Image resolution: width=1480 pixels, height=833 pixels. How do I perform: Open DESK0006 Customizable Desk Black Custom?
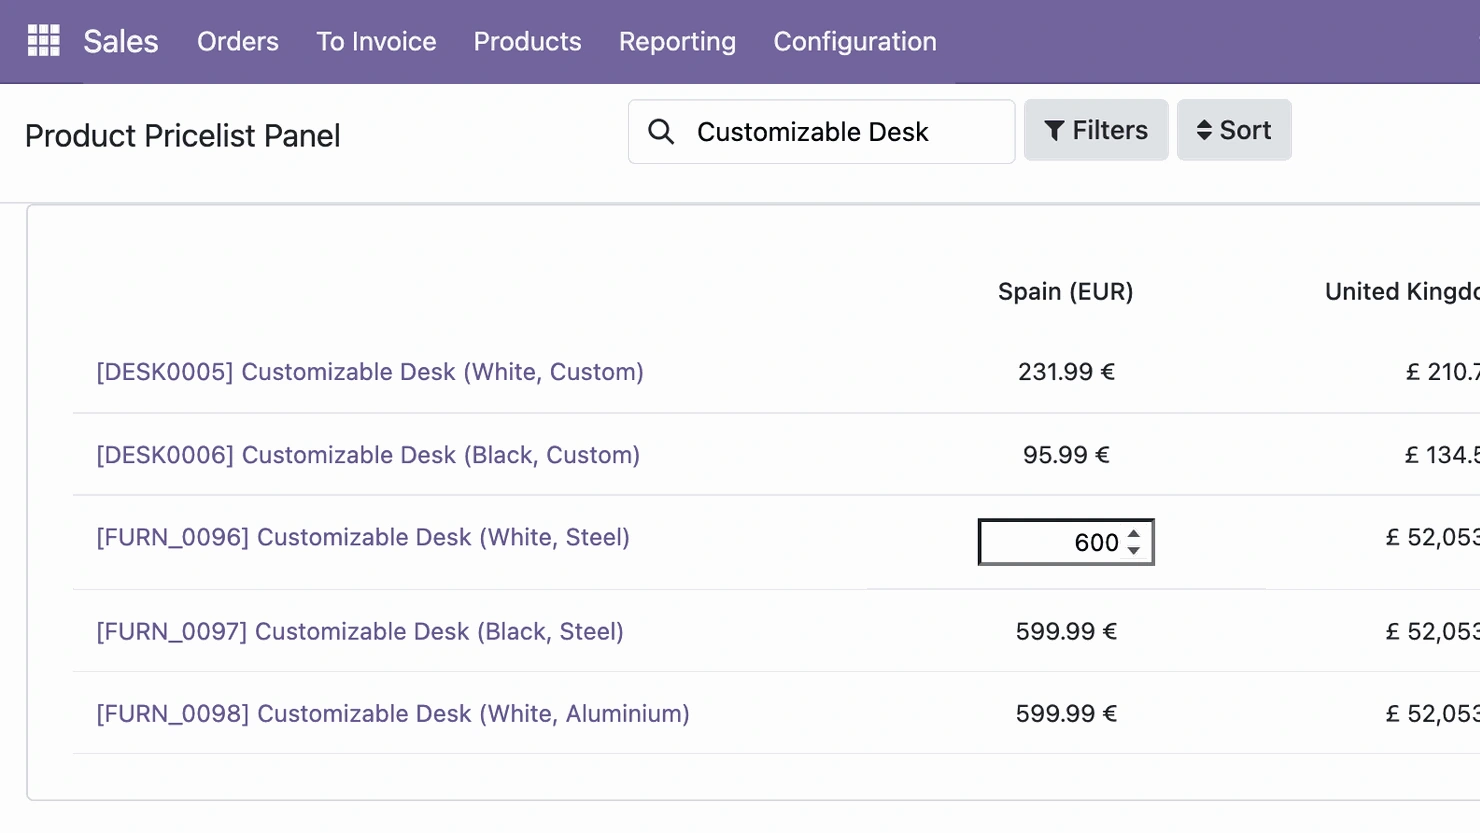(x=367, y=455)
